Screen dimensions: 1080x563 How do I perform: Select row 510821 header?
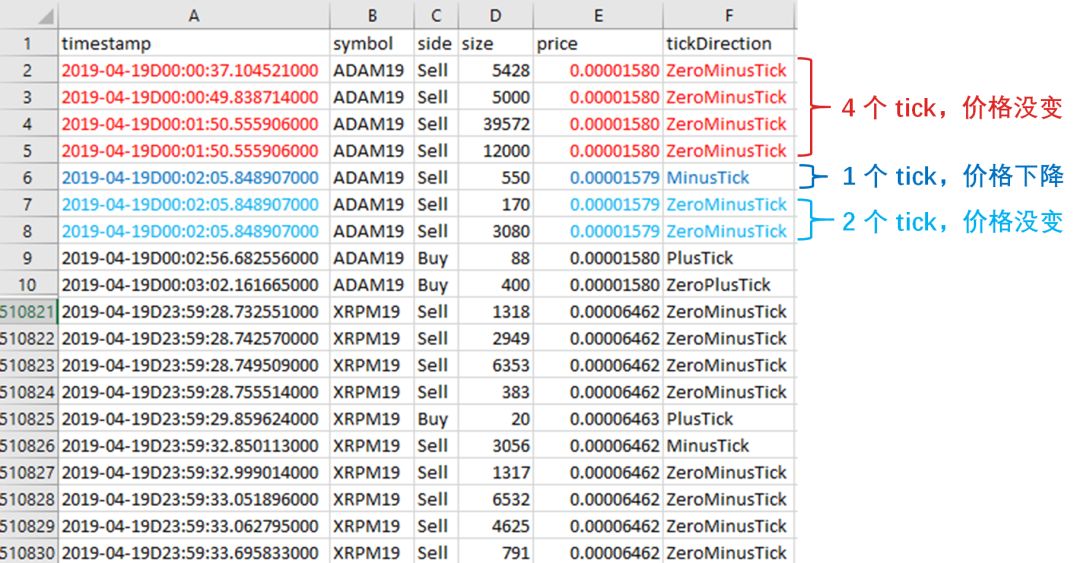point(28,311)
